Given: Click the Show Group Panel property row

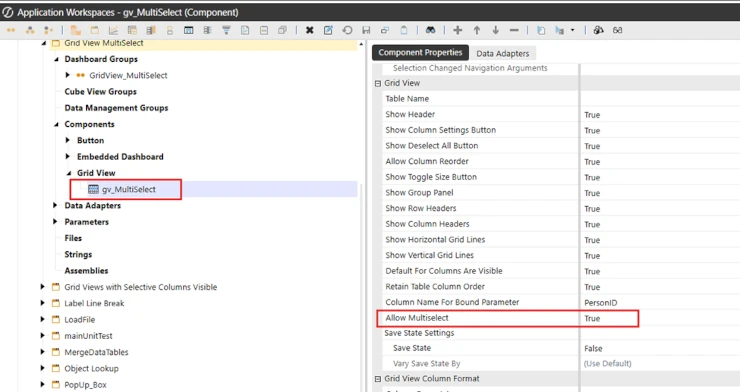Looking at the screenshot, I should (x=561, y=192).
